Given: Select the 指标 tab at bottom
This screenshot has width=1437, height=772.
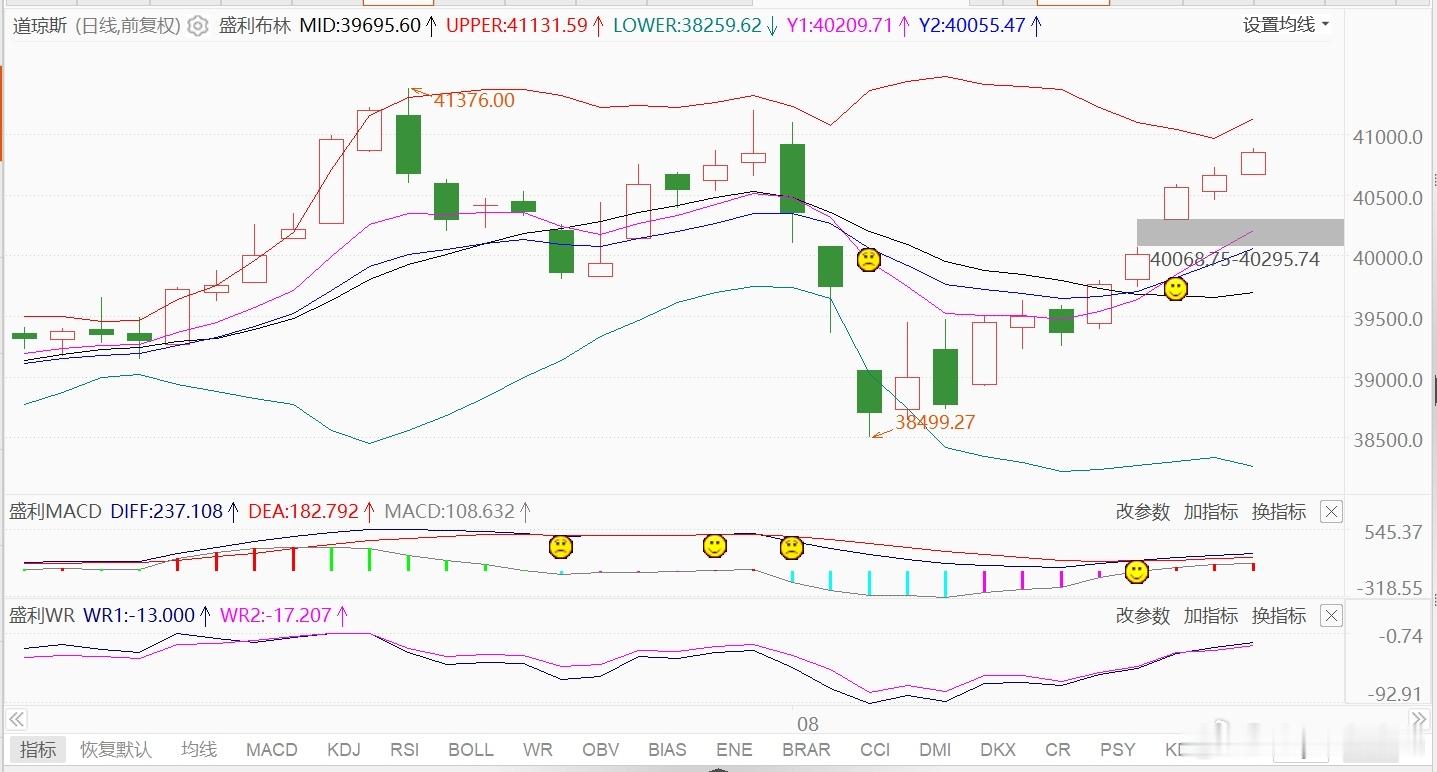Looking at the screenshot, I should tap(38, 749).
